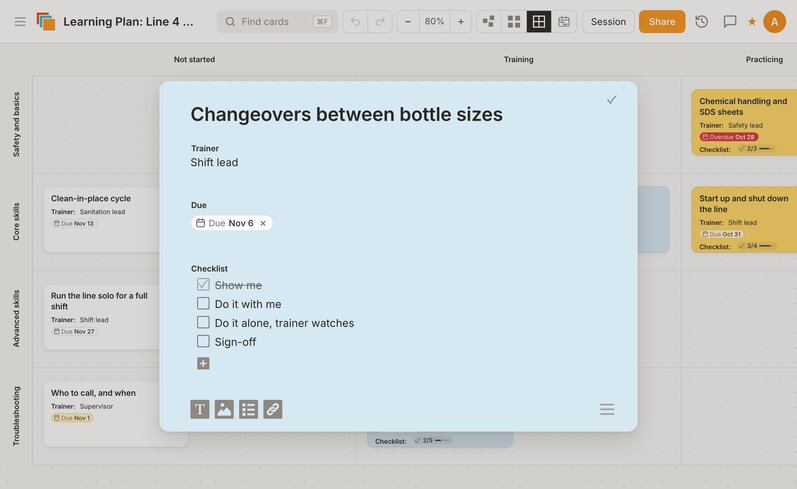Screen dimensions: 797x489
Task: Select the Advanced skills row label
Action: [x=16, y=319]
